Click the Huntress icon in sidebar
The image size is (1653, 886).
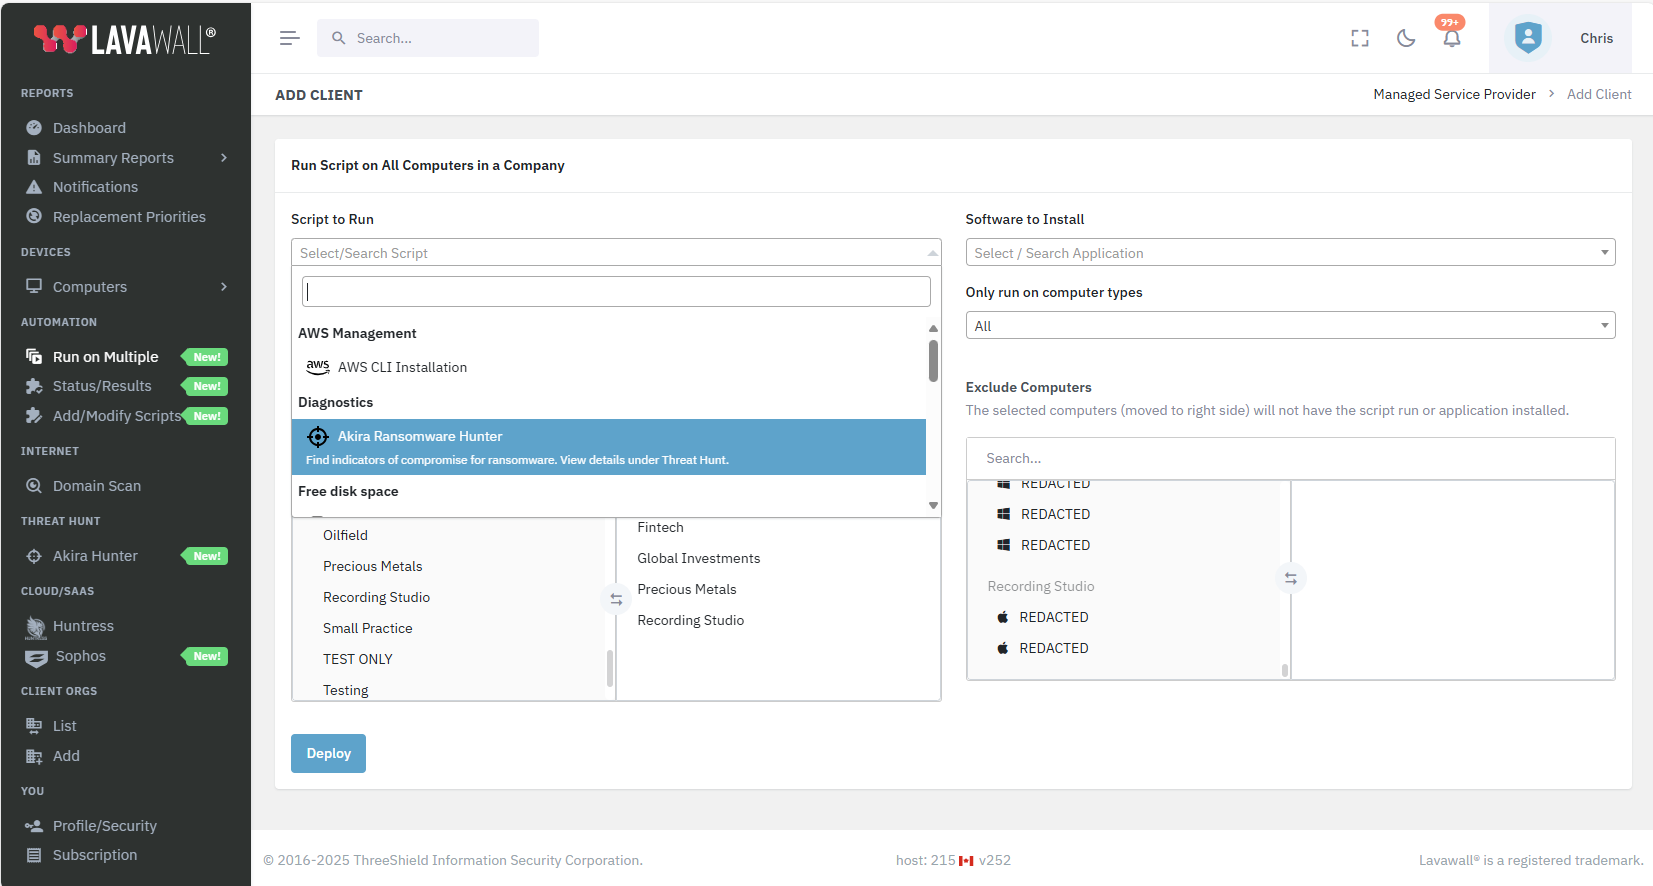point(36,627)
